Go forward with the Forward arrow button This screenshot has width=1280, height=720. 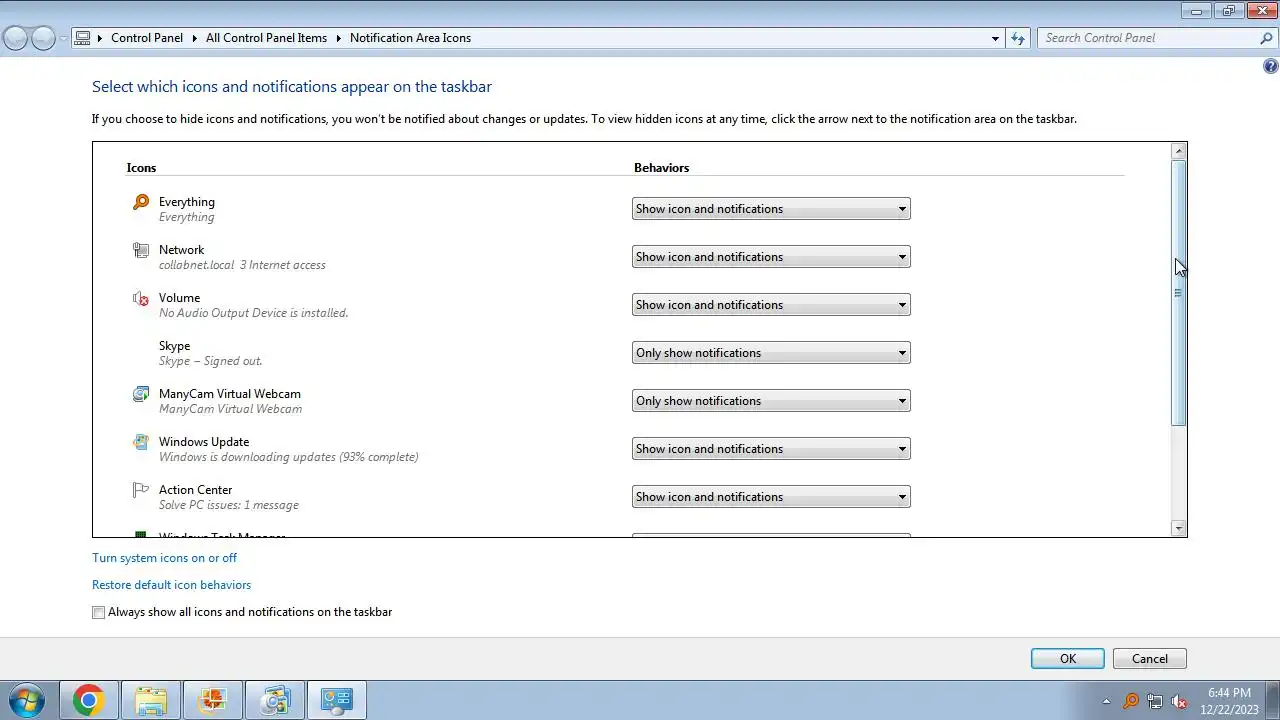point(43,38)
